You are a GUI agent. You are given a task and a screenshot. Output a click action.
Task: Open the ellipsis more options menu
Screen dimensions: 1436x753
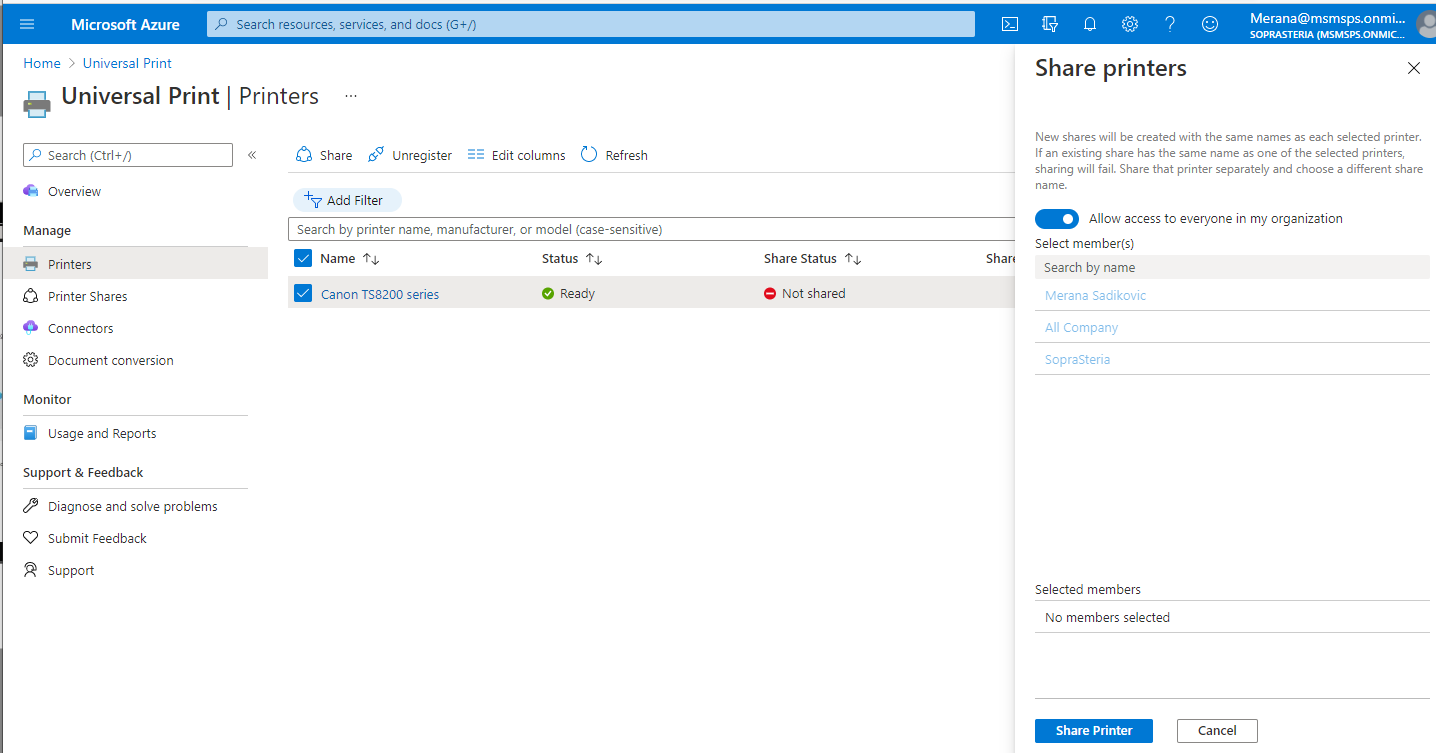[x=351, y=96]
